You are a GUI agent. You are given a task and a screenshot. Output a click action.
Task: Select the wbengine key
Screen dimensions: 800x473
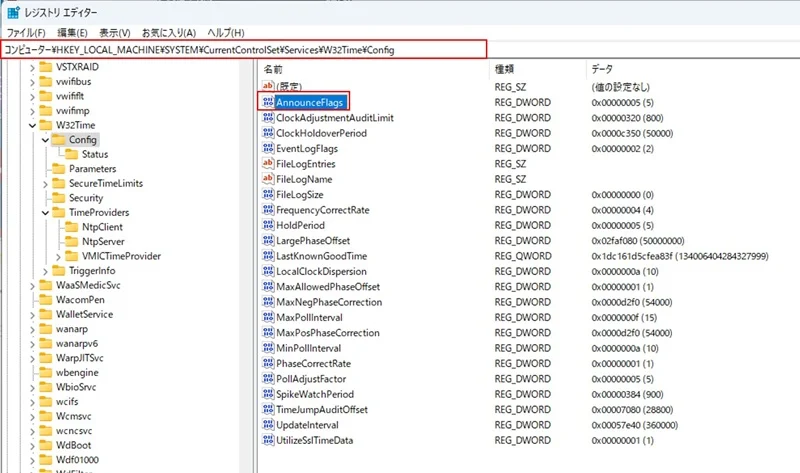coord(77,373)
